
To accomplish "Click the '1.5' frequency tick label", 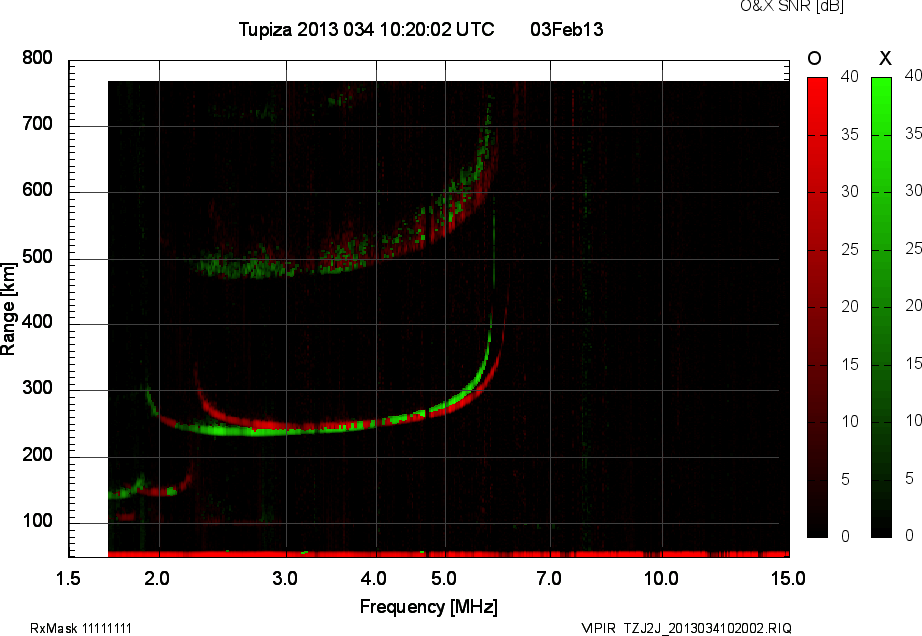I will [x=68, y=579].
